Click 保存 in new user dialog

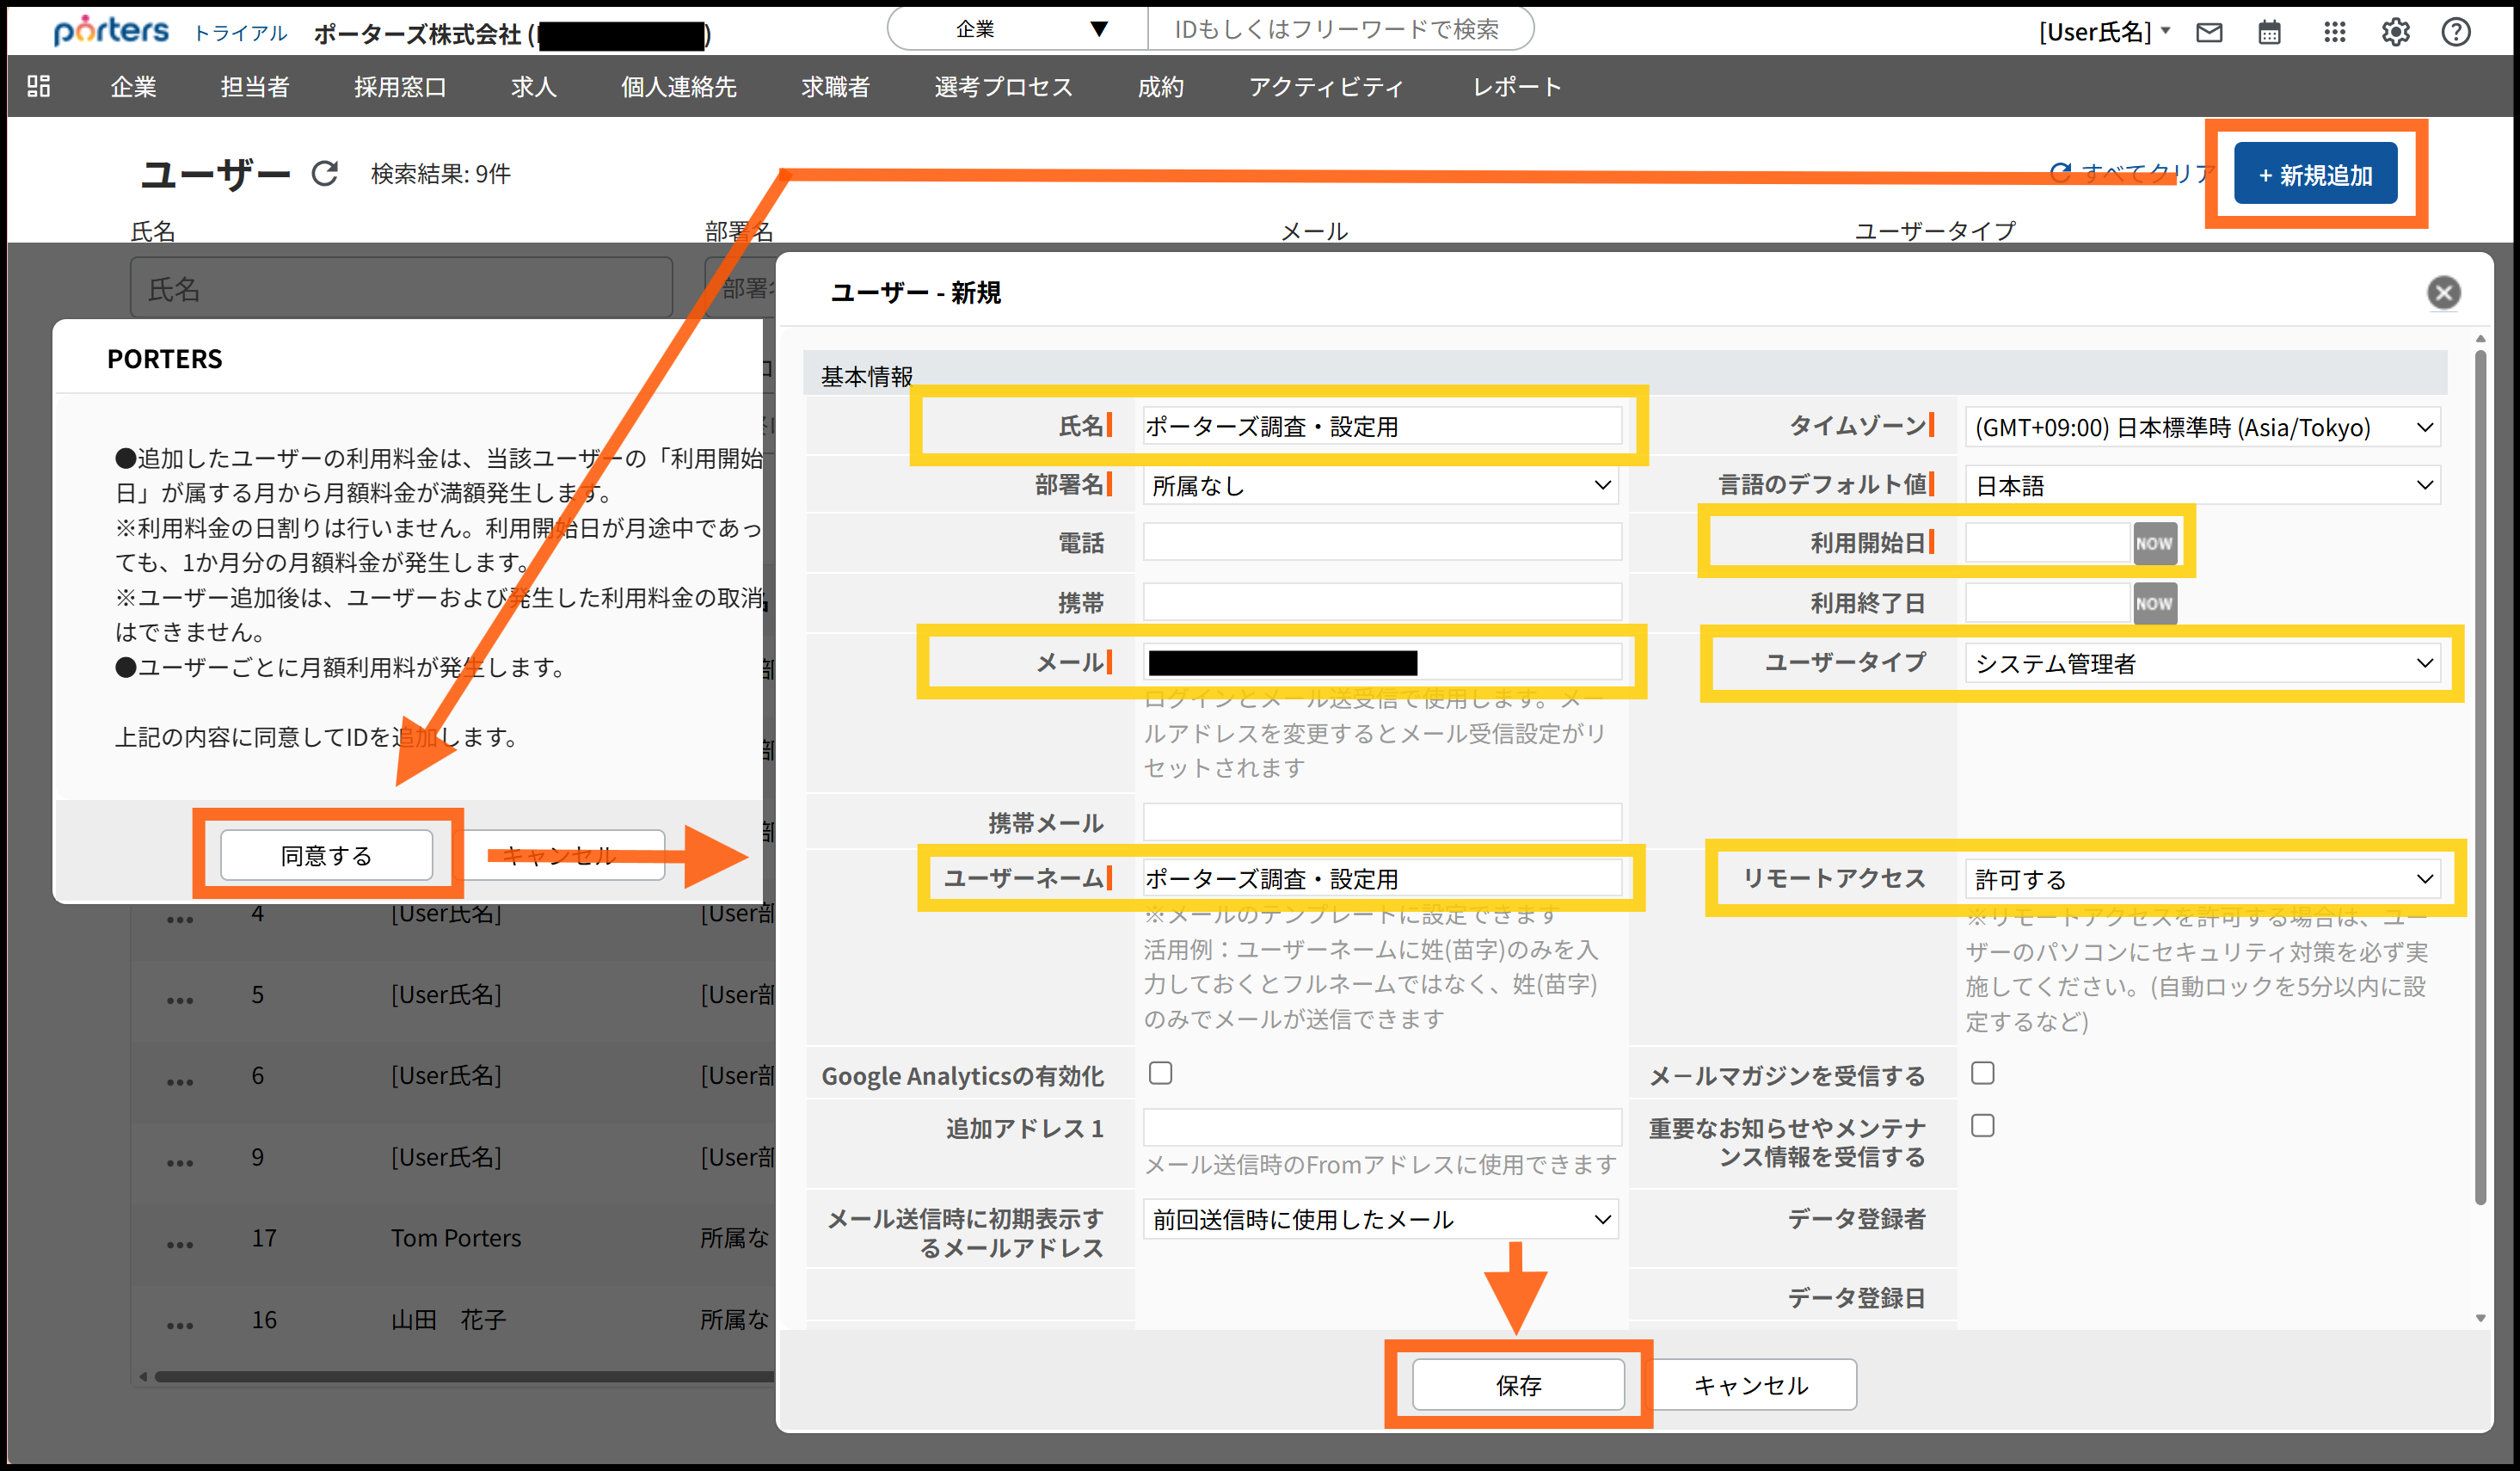1518,1385
